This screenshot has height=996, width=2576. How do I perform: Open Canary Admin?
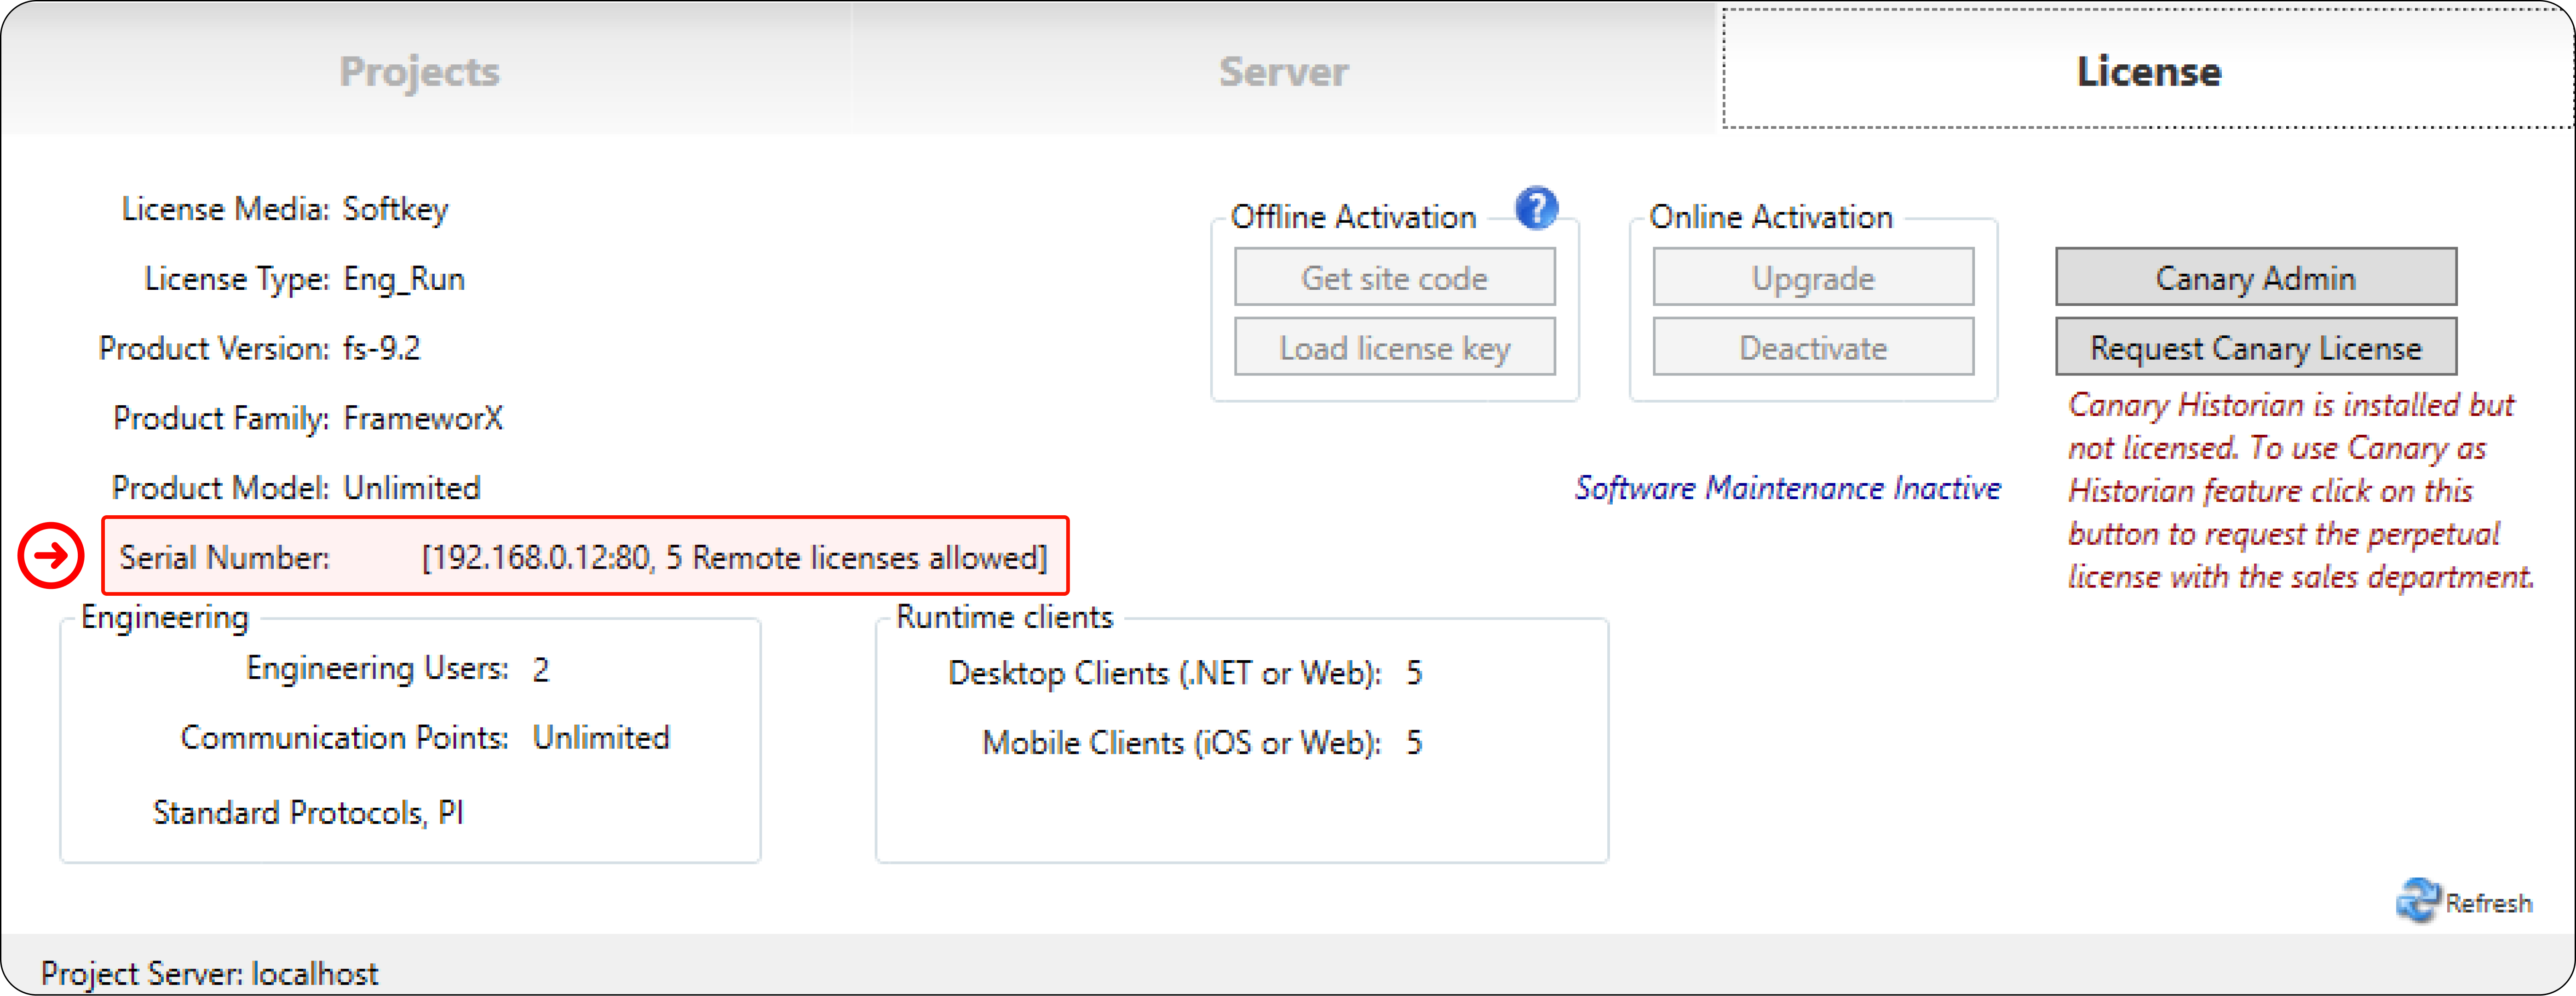(2255, 277)
